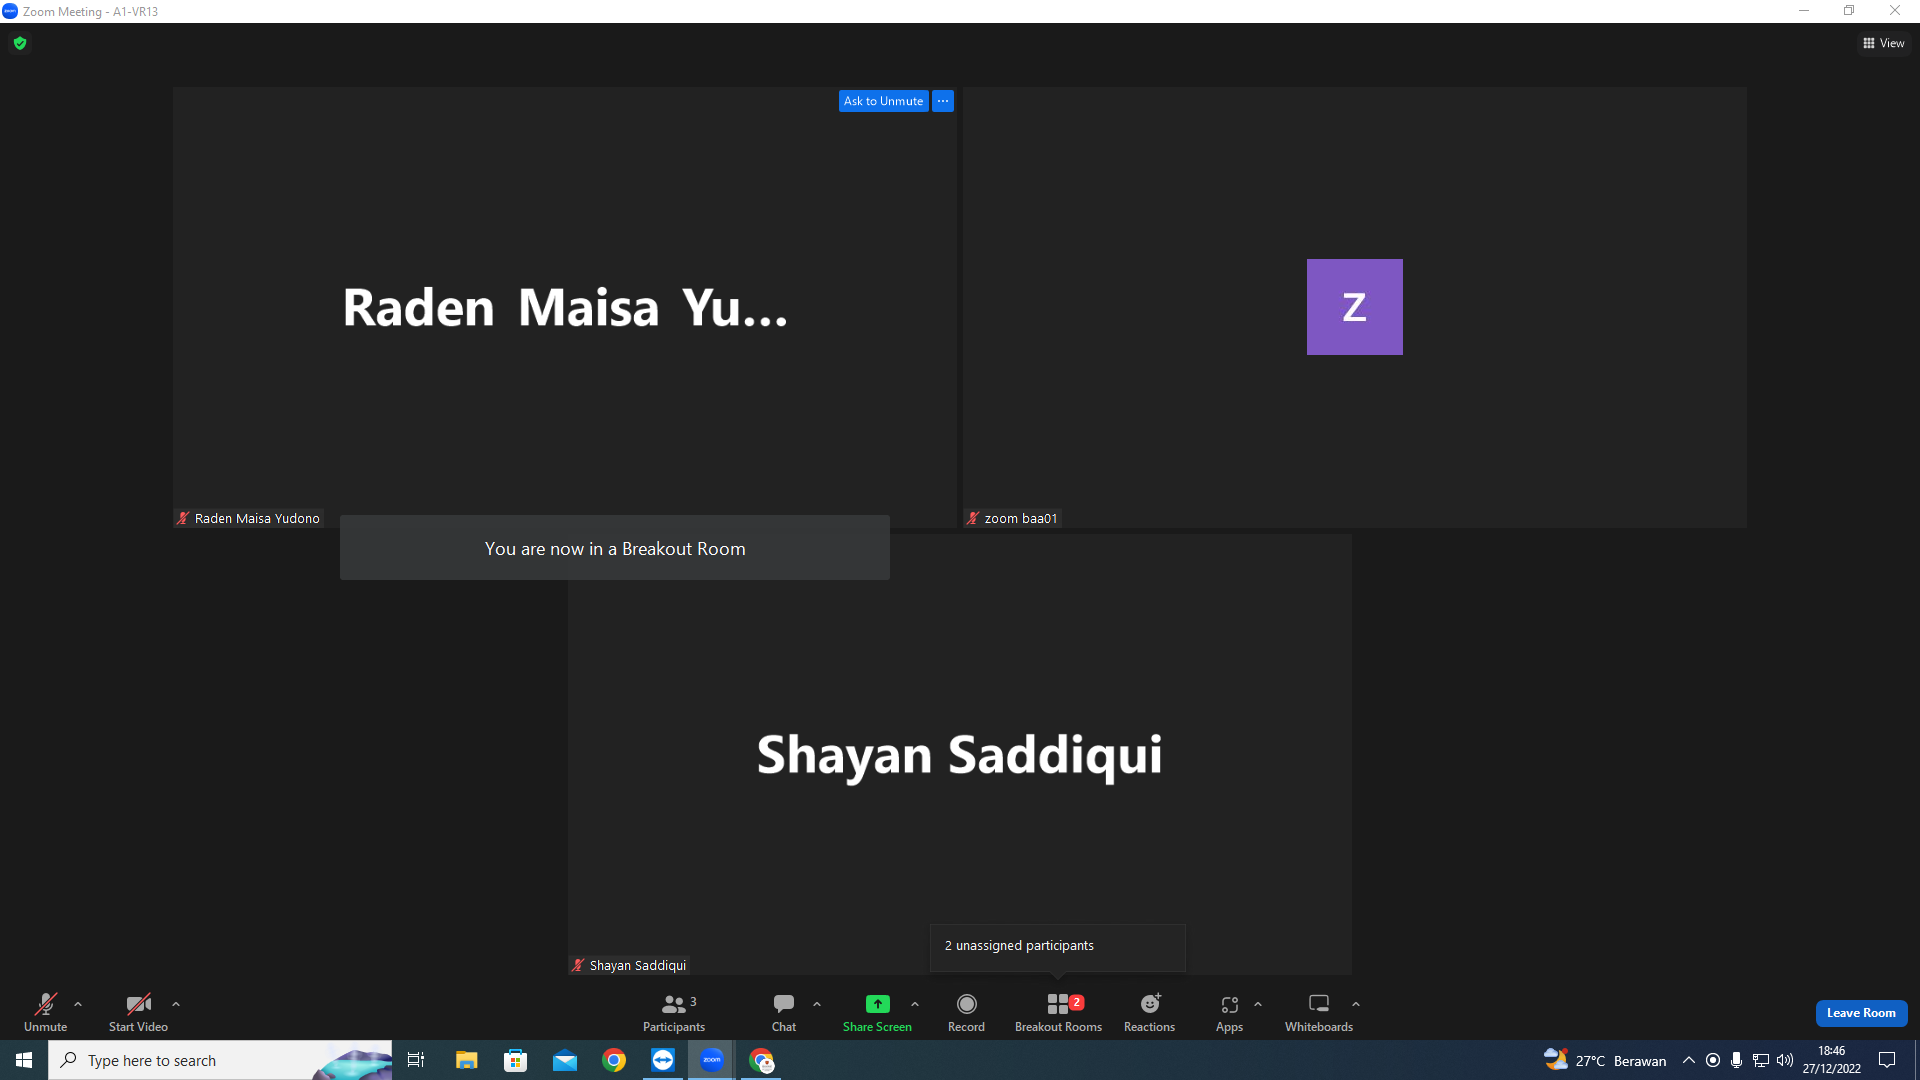Click the green Share Screen icon

877,1004
